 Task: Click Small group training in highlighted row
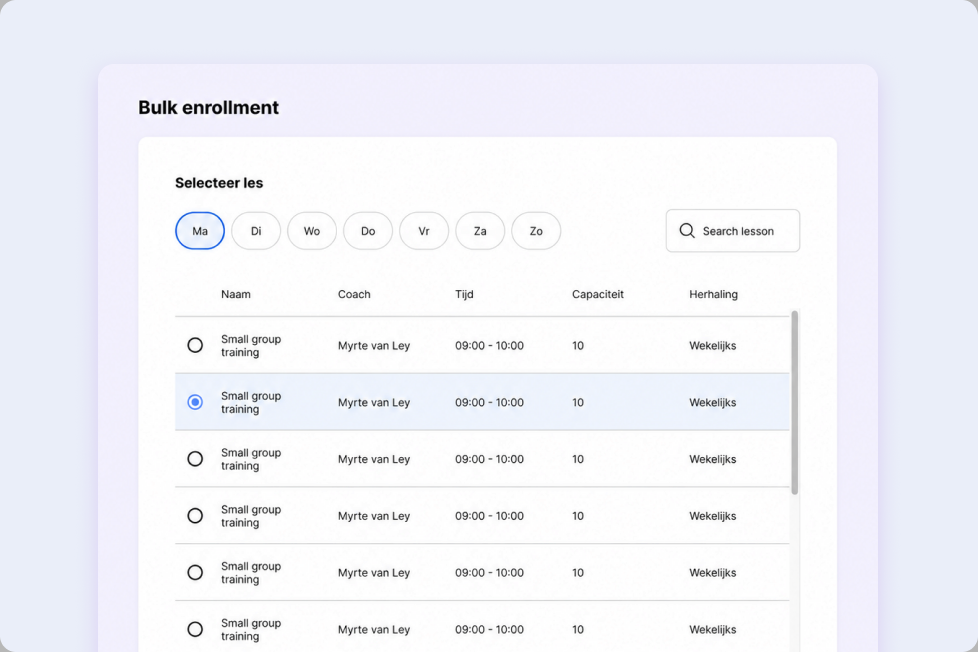click(x=251, y=402)
